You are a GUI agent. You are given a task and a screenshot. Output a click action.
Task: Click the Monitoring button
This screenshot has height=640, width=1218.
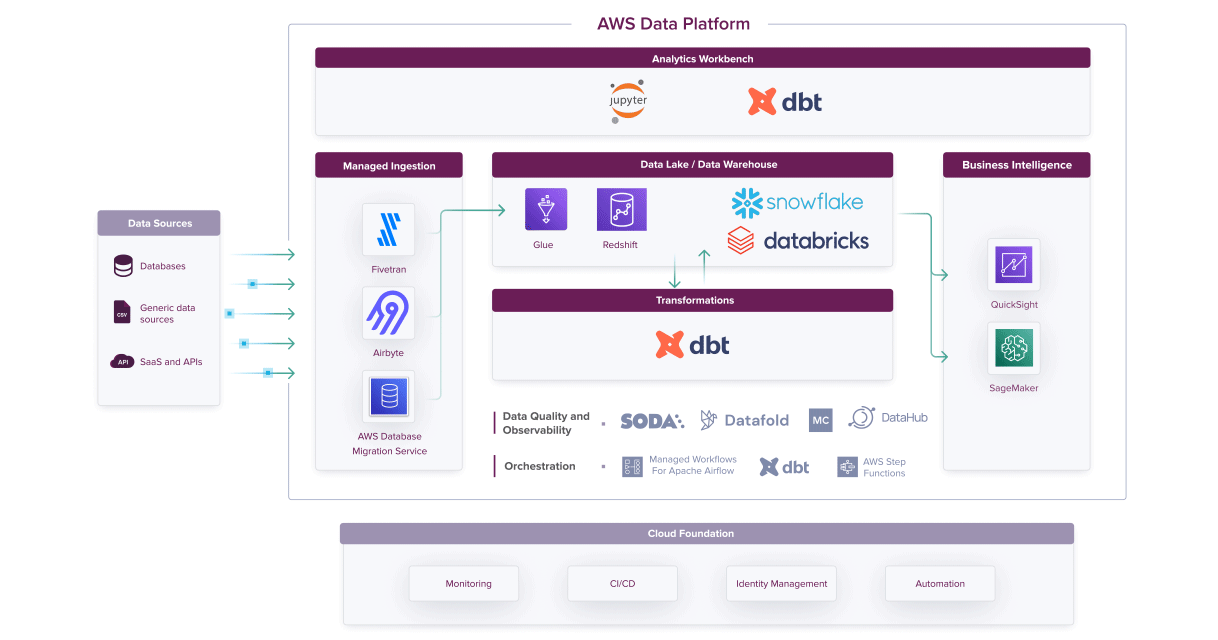463,583
